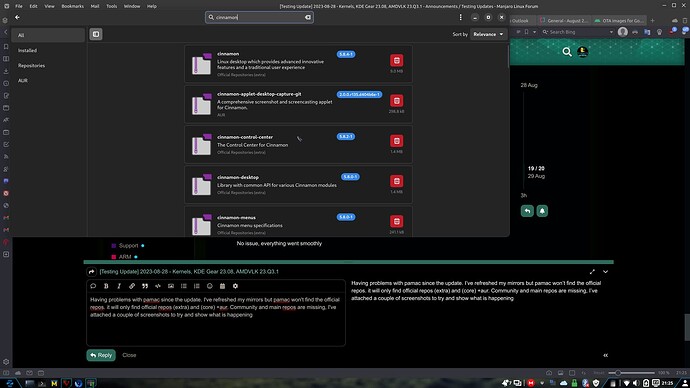Toggle the sidebar view button in Pamac
Viewport: 690px width, 388px height.
[95, 34]
